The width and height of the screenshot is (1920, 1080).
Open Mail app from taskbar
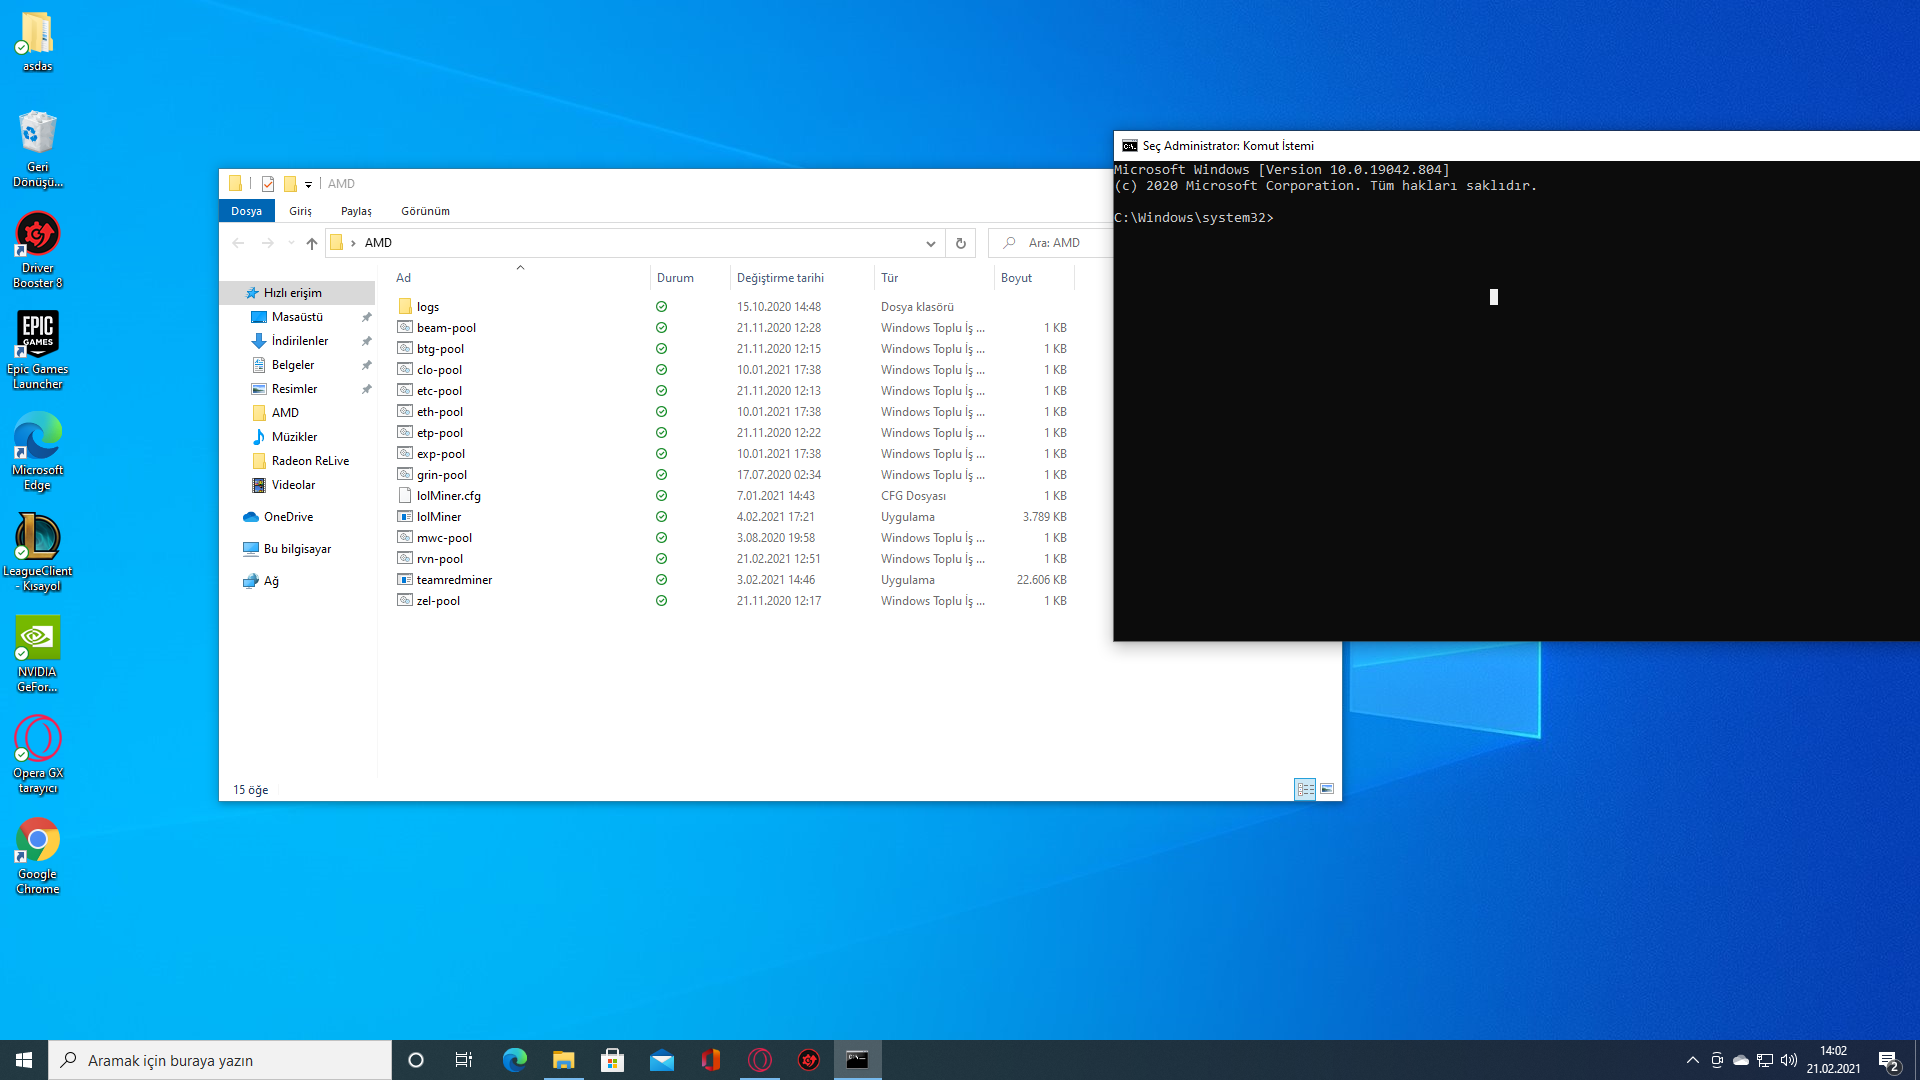(662, 1060)
